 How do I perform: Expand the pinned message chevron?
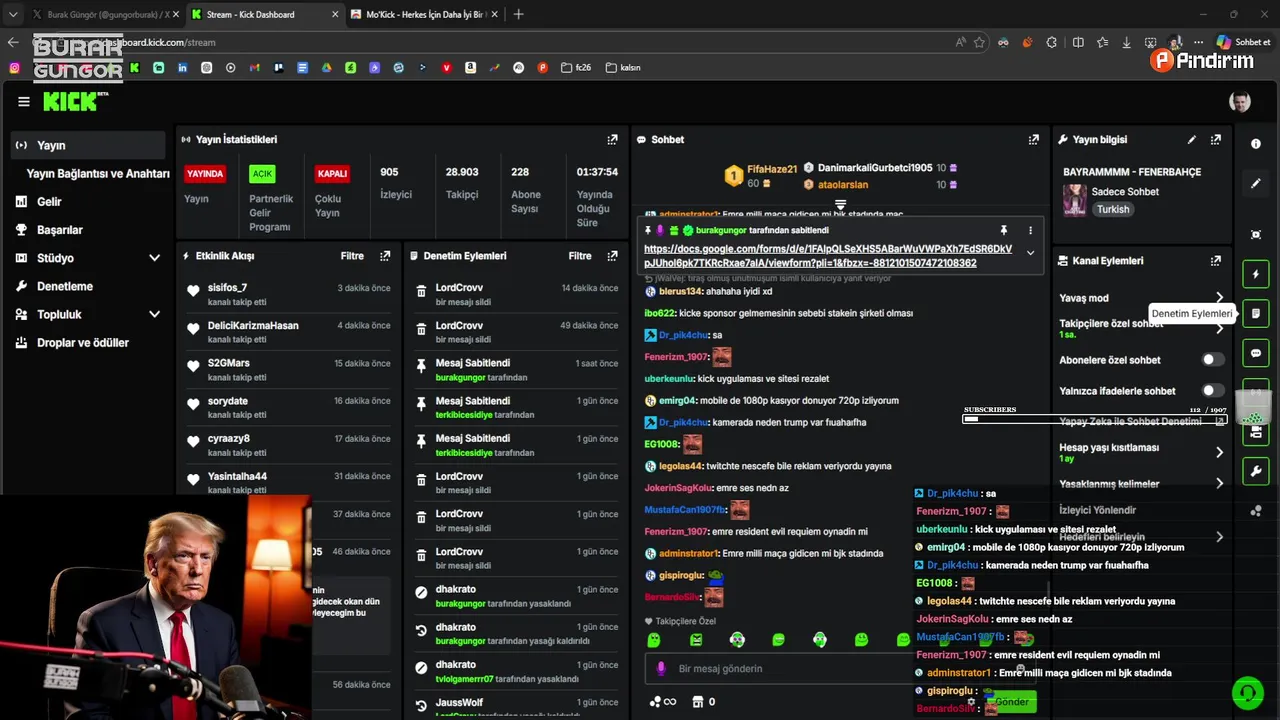click(1031, 253)
